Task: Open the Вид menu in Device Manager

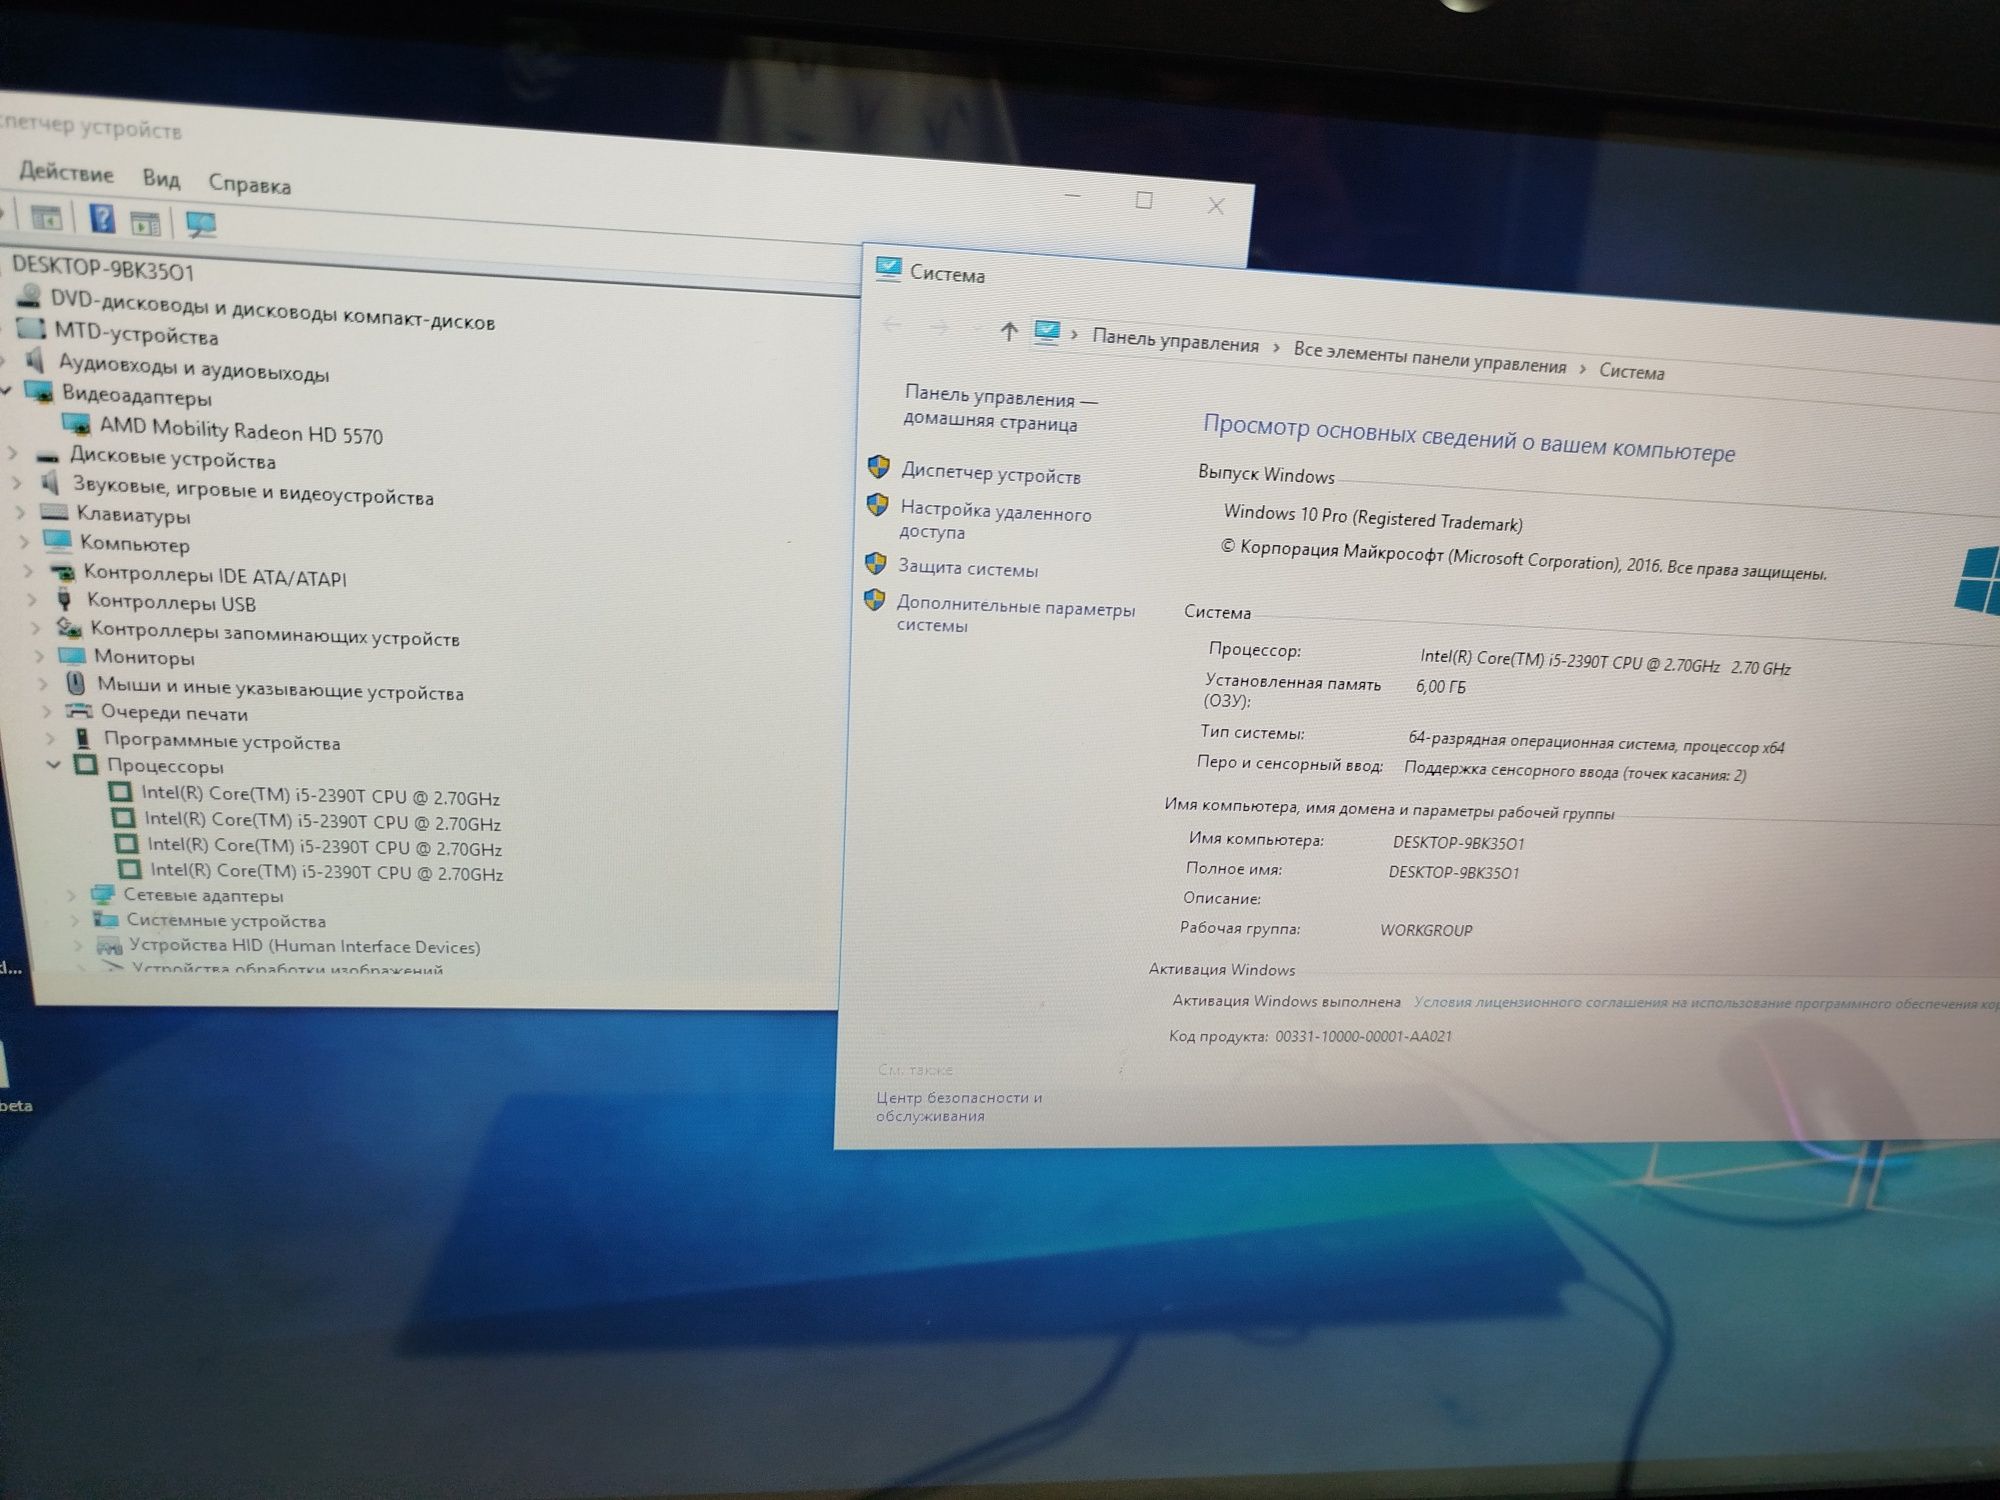Action: click(x=161, y=179)
